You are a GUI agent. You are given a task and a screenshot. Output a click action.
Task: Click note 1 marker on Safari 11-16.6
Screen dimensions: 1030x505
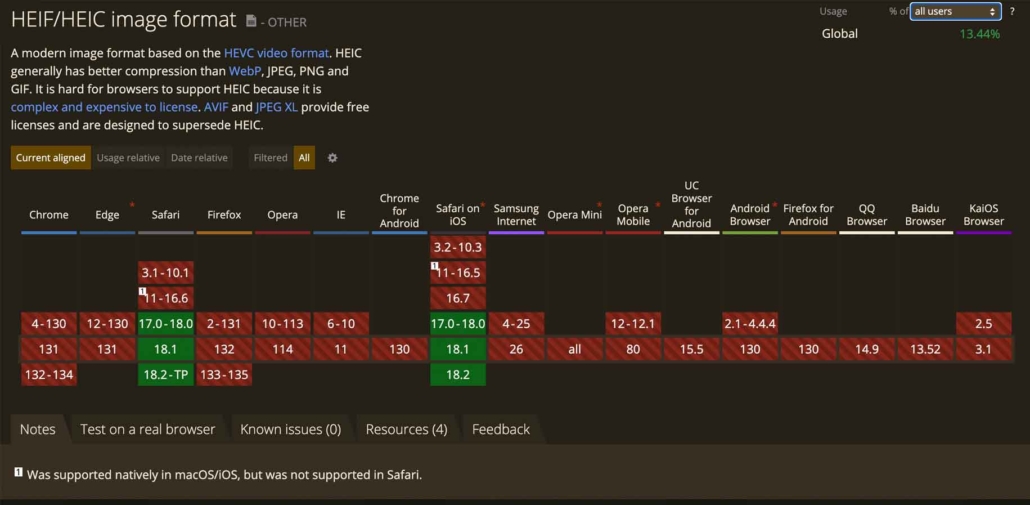(143, 292)
